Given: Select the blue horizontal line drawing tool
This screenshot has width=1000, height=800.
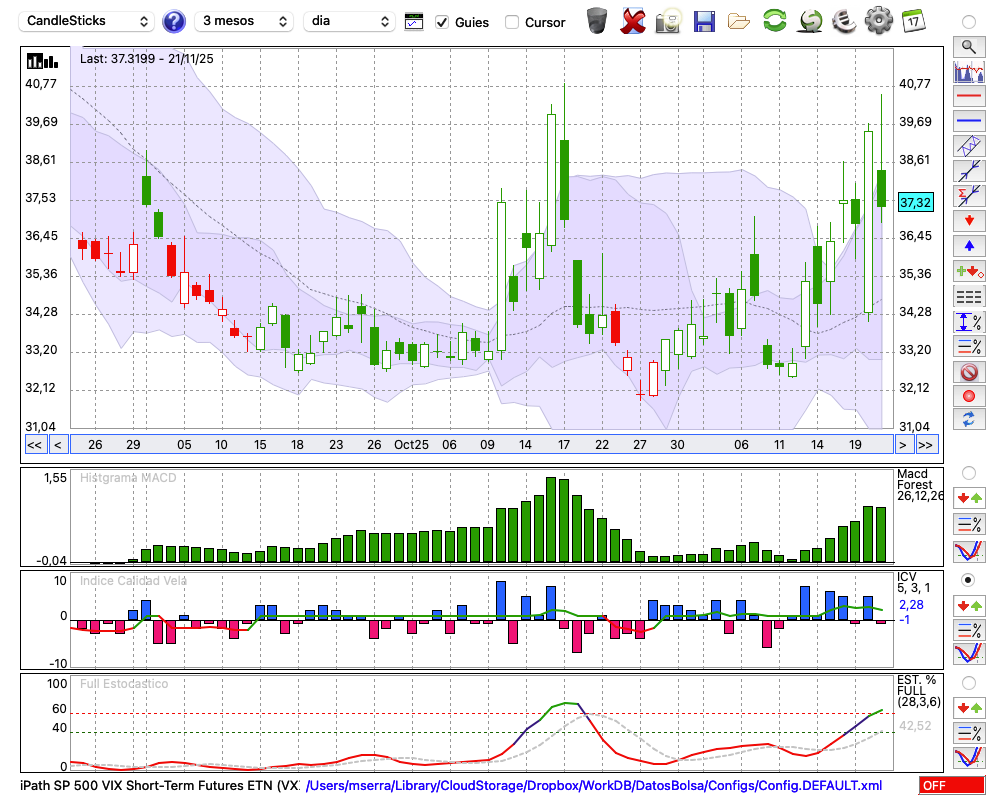Looking at the screenshot, I should [x=968, y=121].
